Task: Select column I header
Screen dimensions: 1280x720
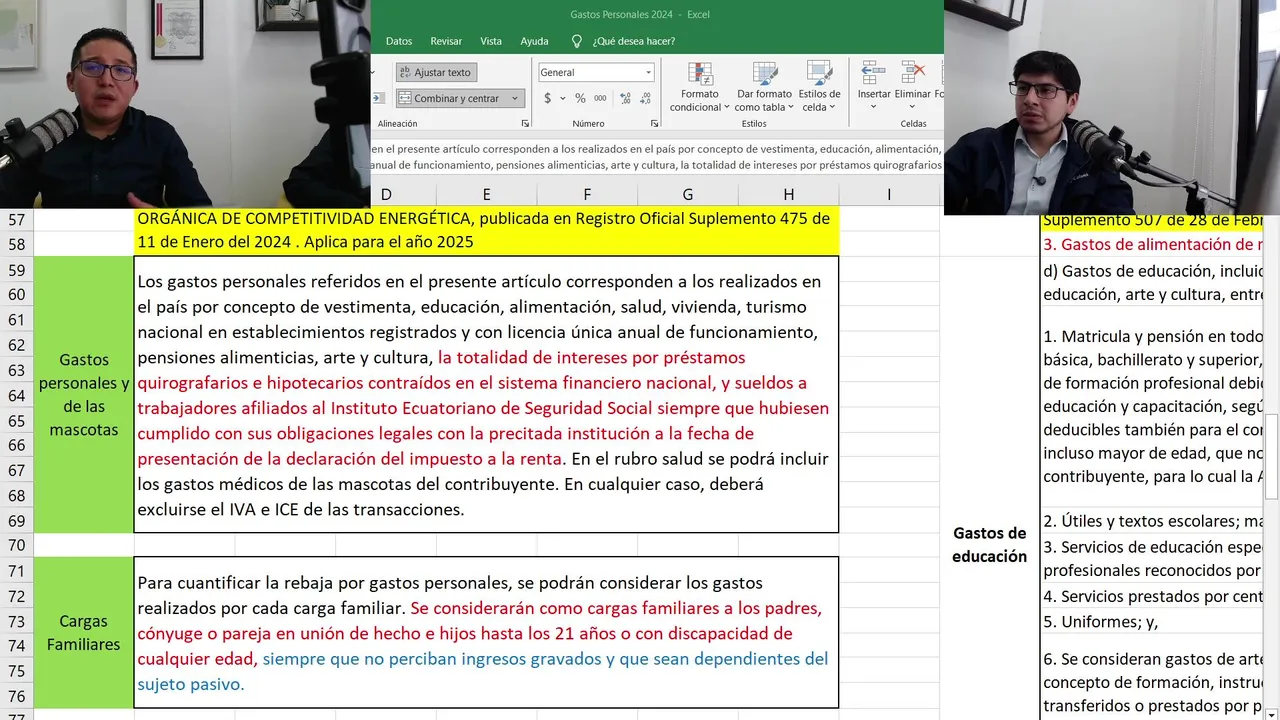Action: 889,194
